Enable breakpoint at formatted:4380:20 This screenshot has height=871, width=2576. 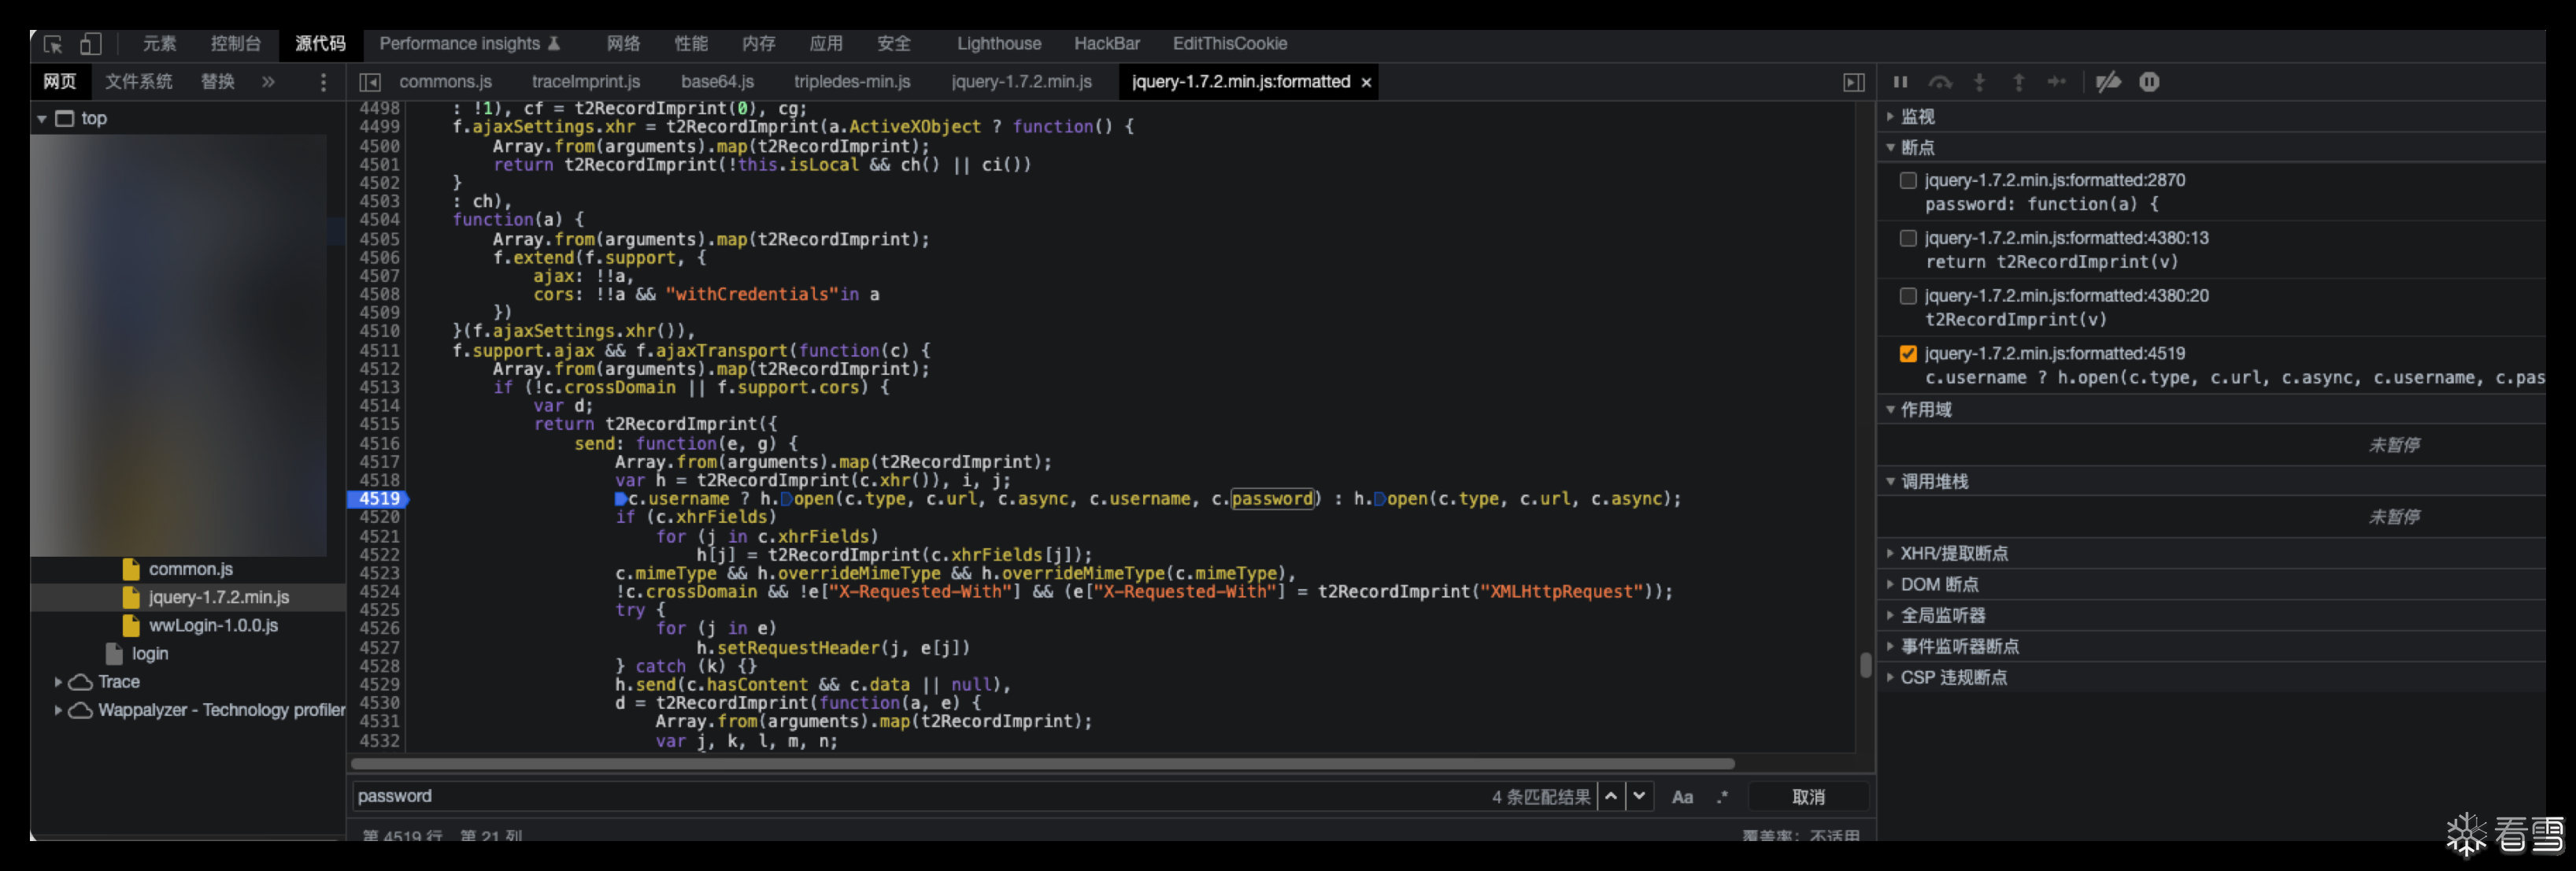(x=1908, y=297)
